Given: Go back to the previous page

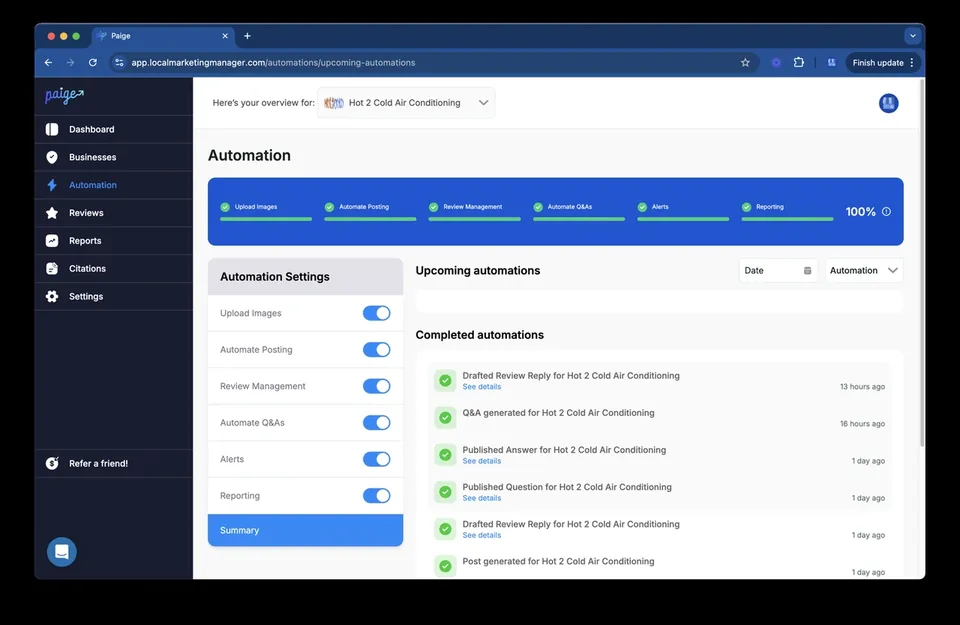Looking at the screenshot, I should (48, 62).
